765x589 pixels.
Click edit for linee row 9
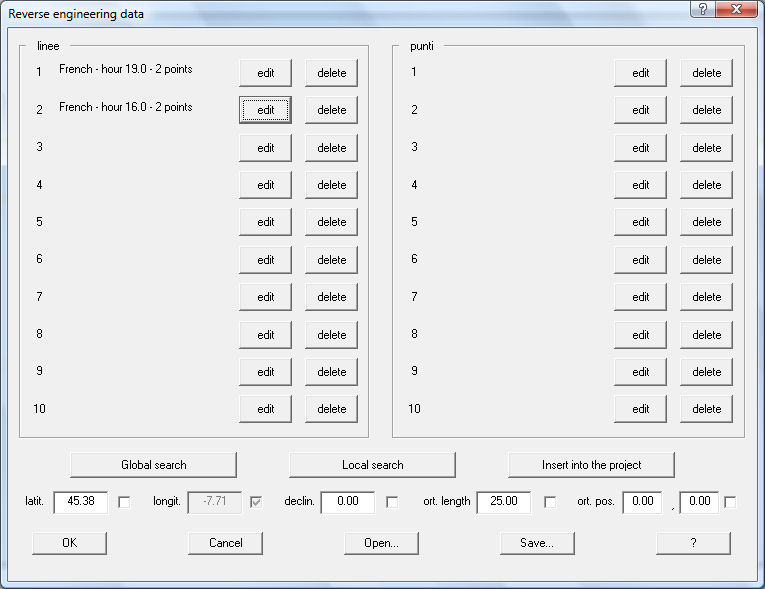(x=265, y=372)
